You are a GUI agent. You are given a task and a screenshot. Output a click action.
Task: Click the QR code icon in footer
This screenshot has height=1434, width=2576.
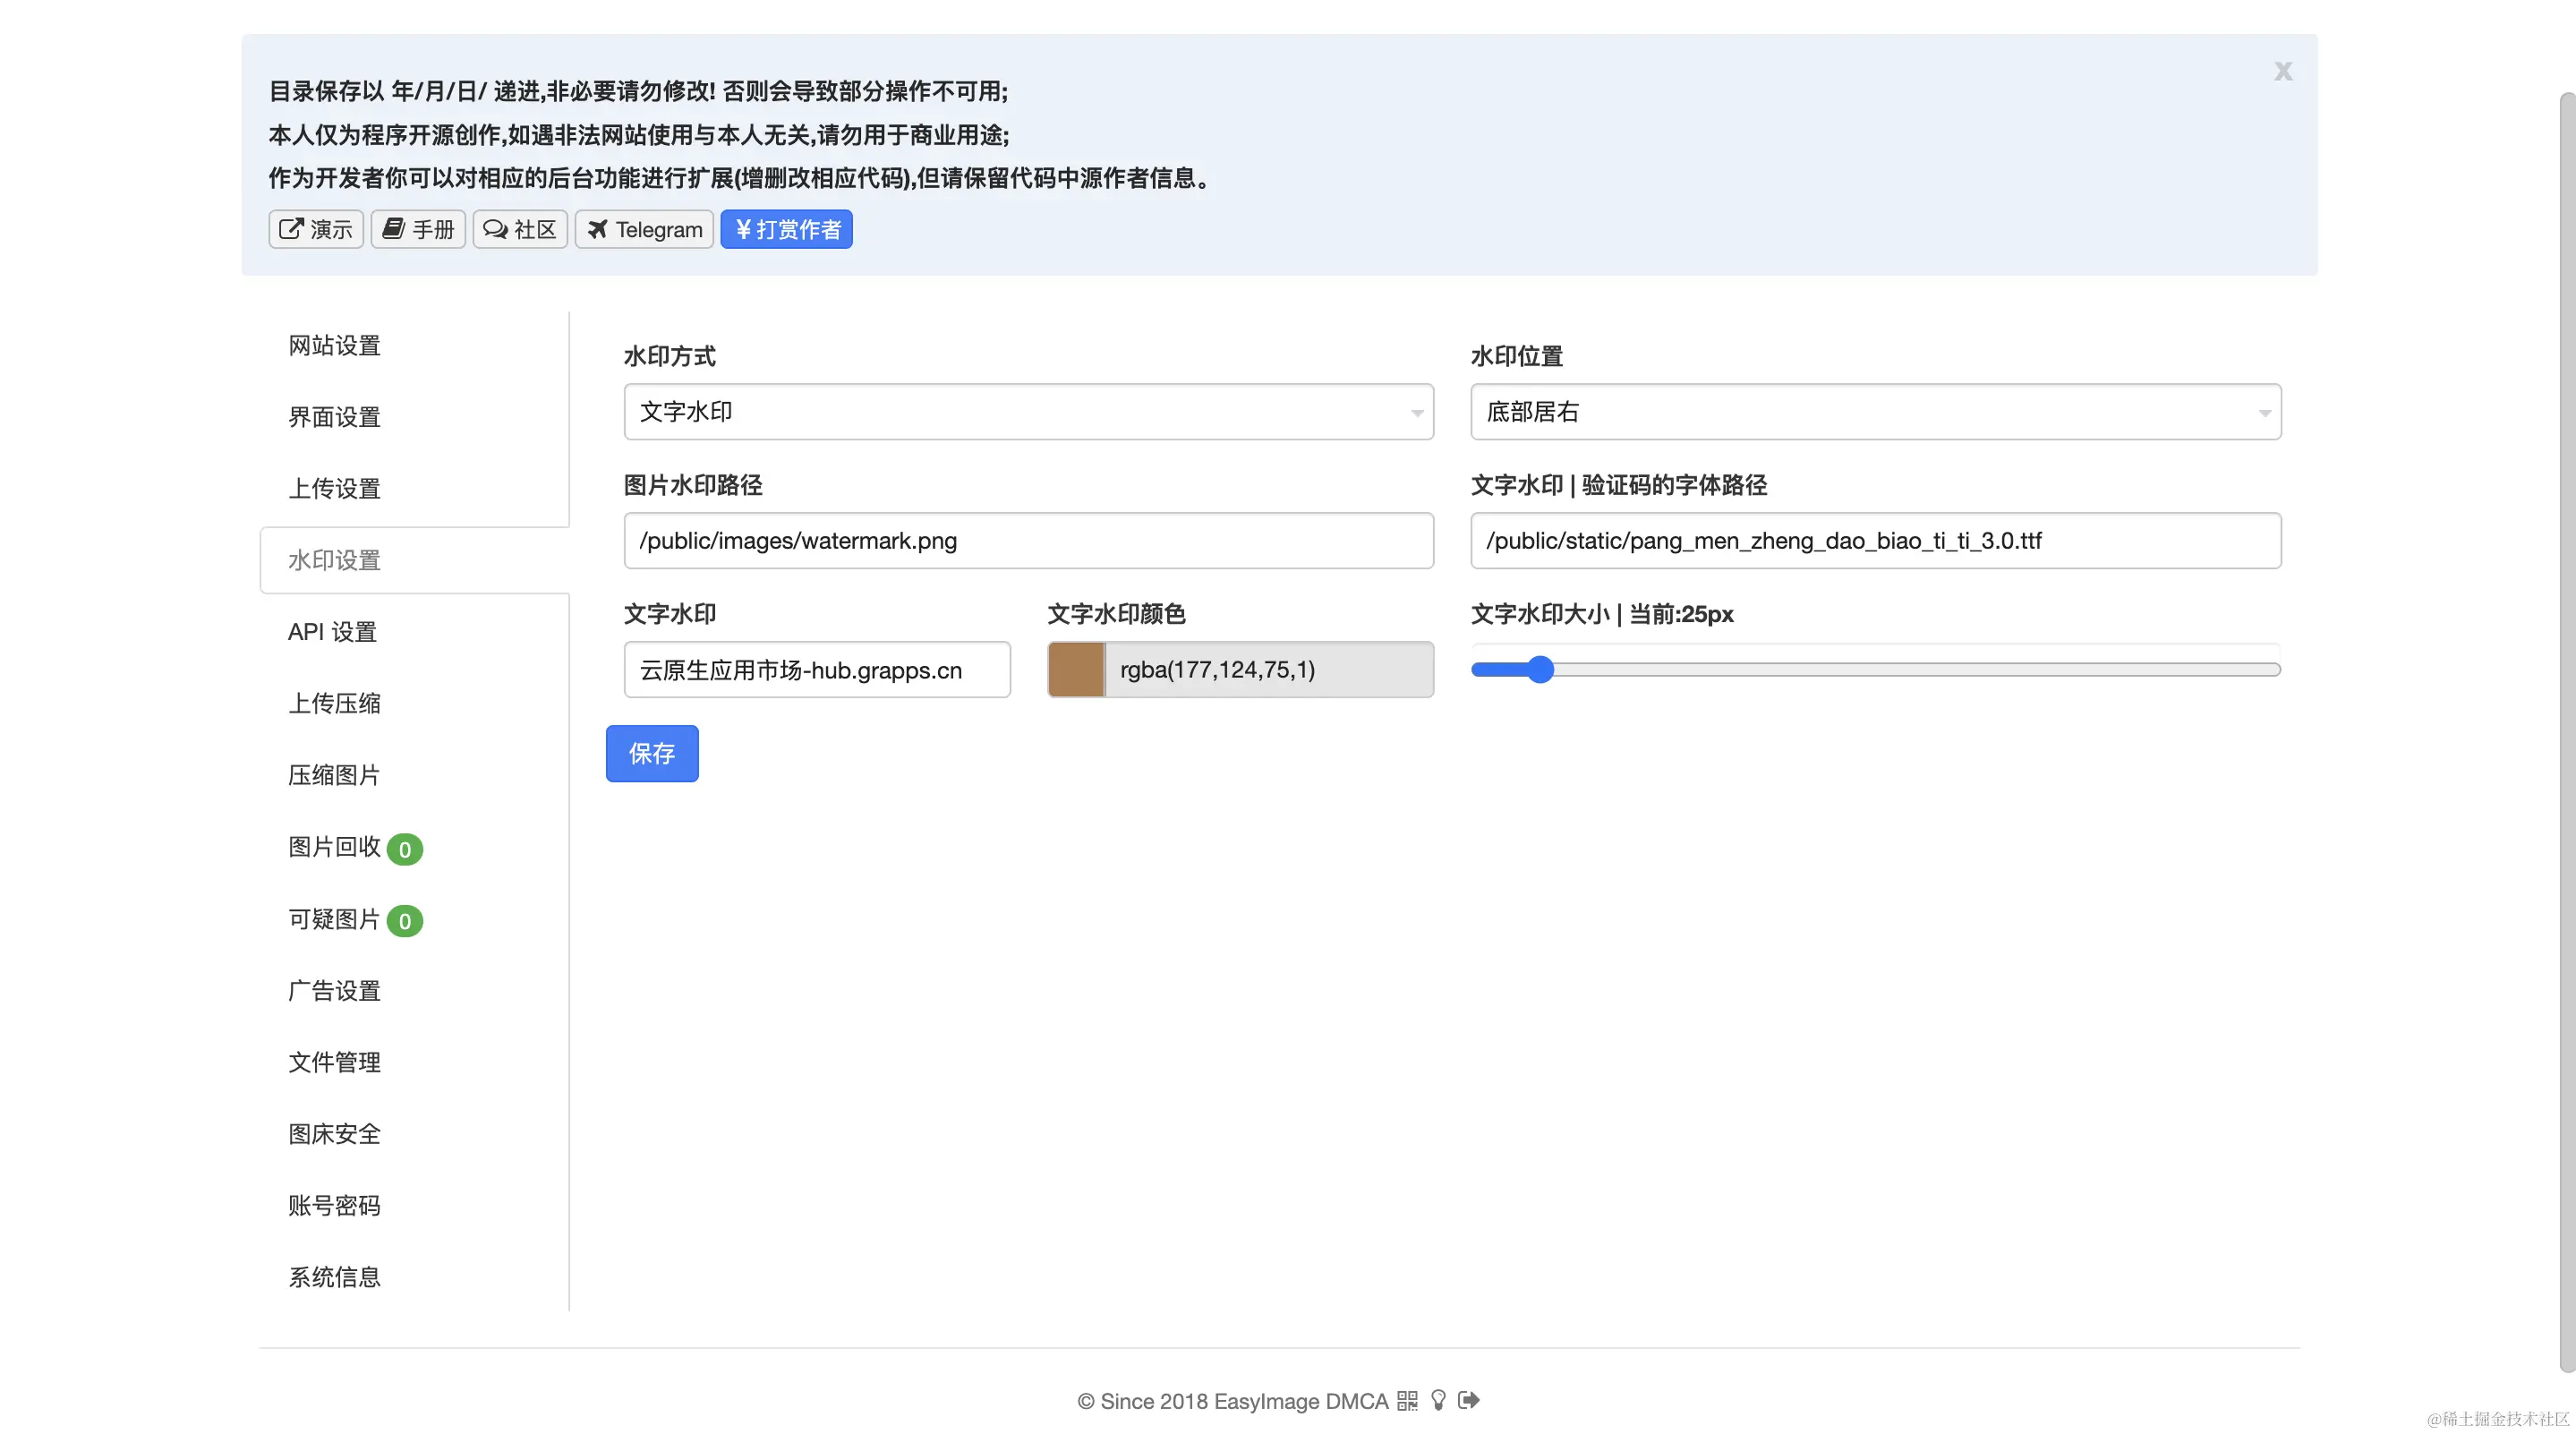1407,1400
